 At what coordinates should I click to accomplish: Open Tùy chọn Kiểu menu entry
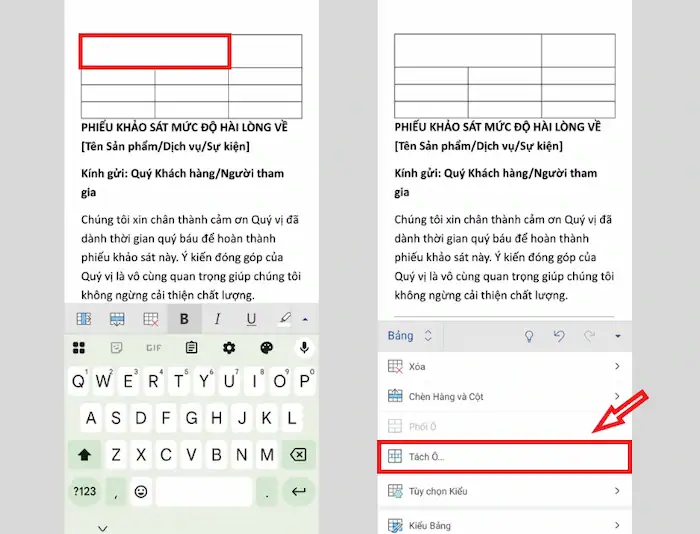505,491
